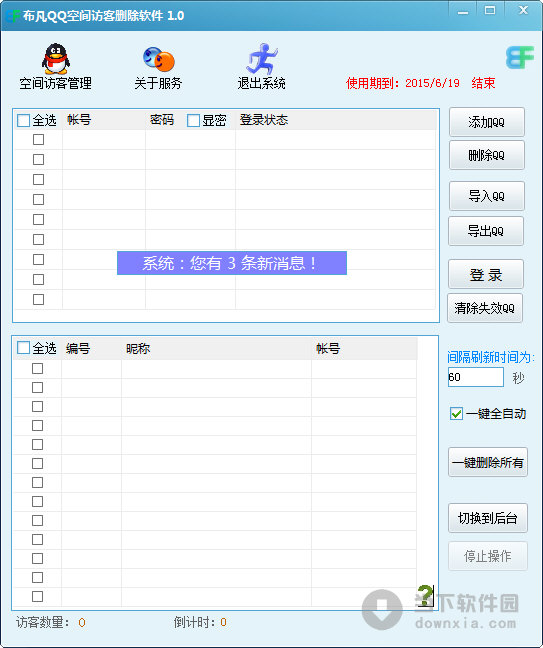This screenshot has width=543, height=648.
Task: Check the first row checkbox in the visitor table
Action: [x=38, y=368]
